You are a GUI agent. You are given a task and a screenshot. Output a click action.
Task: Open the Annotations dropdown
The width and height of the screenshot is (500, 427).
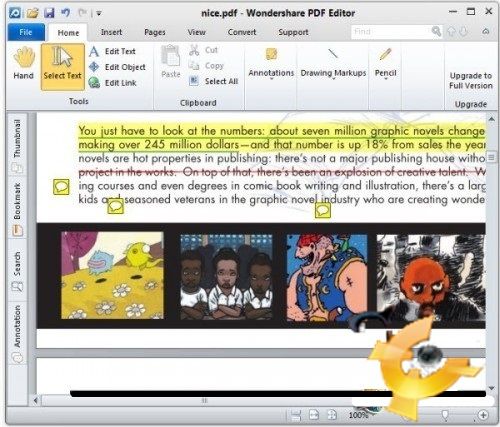pos(271,63)
